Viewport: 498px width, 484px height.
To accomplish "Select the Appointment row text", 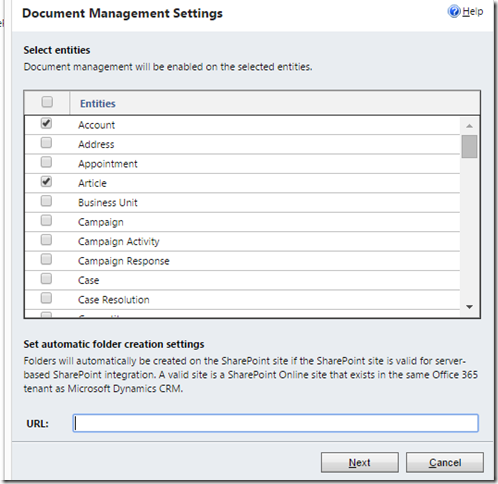I will (x=108, y=164).
